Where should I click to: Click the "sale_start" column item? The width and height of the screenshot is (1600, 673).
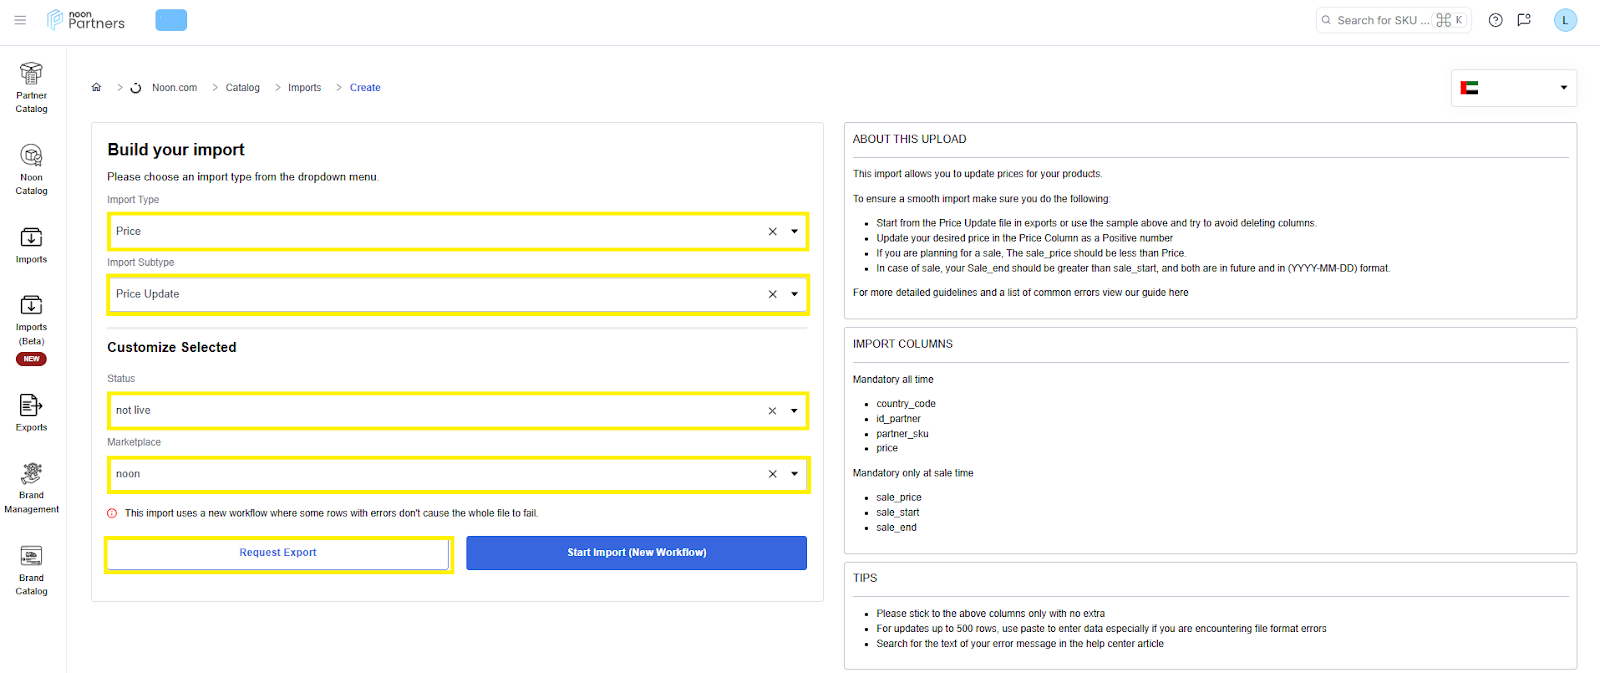coord(898,512)
